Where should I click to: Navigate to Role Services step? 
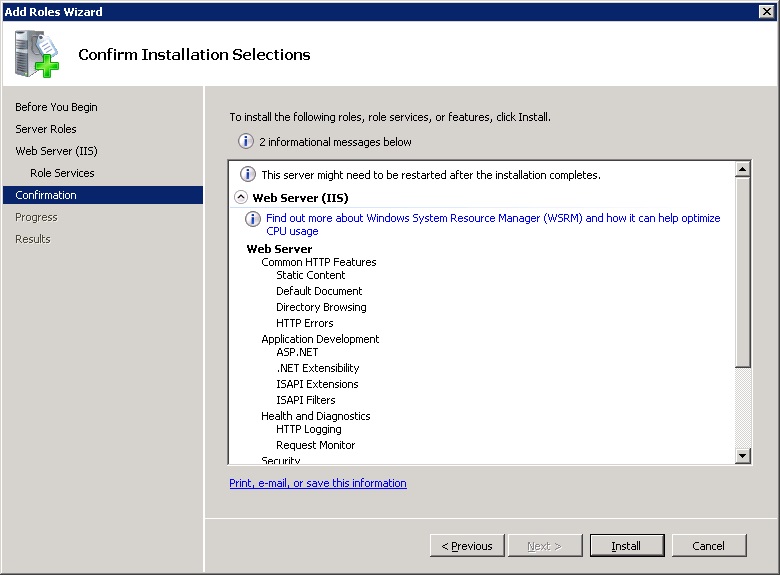pyautogui.click(x=62, y=173)
